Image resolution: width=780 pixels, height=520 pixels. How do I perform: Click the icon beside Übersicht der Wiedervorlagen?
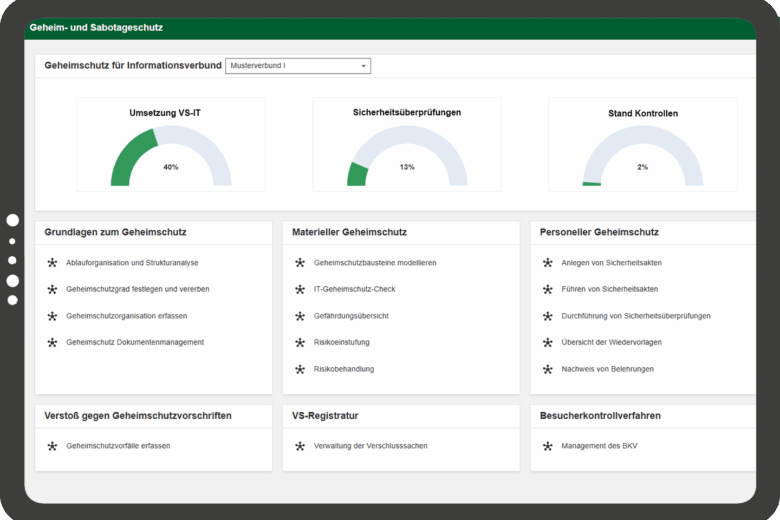548,342
